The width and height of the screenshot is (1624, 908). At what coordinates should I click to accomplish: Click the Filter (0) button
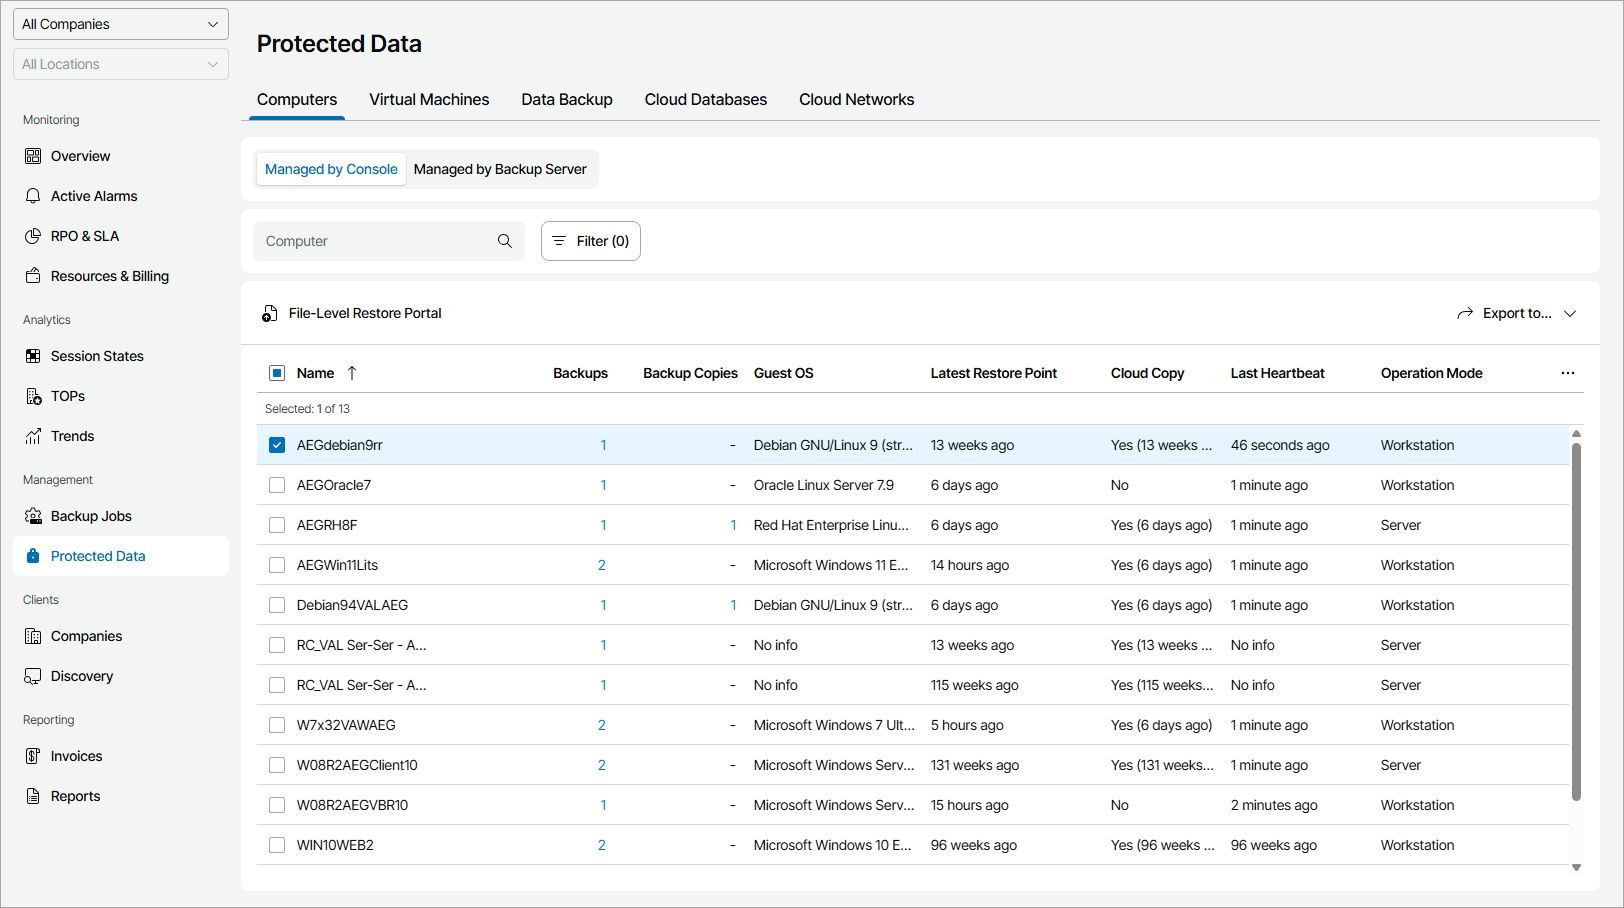[591, 241]
